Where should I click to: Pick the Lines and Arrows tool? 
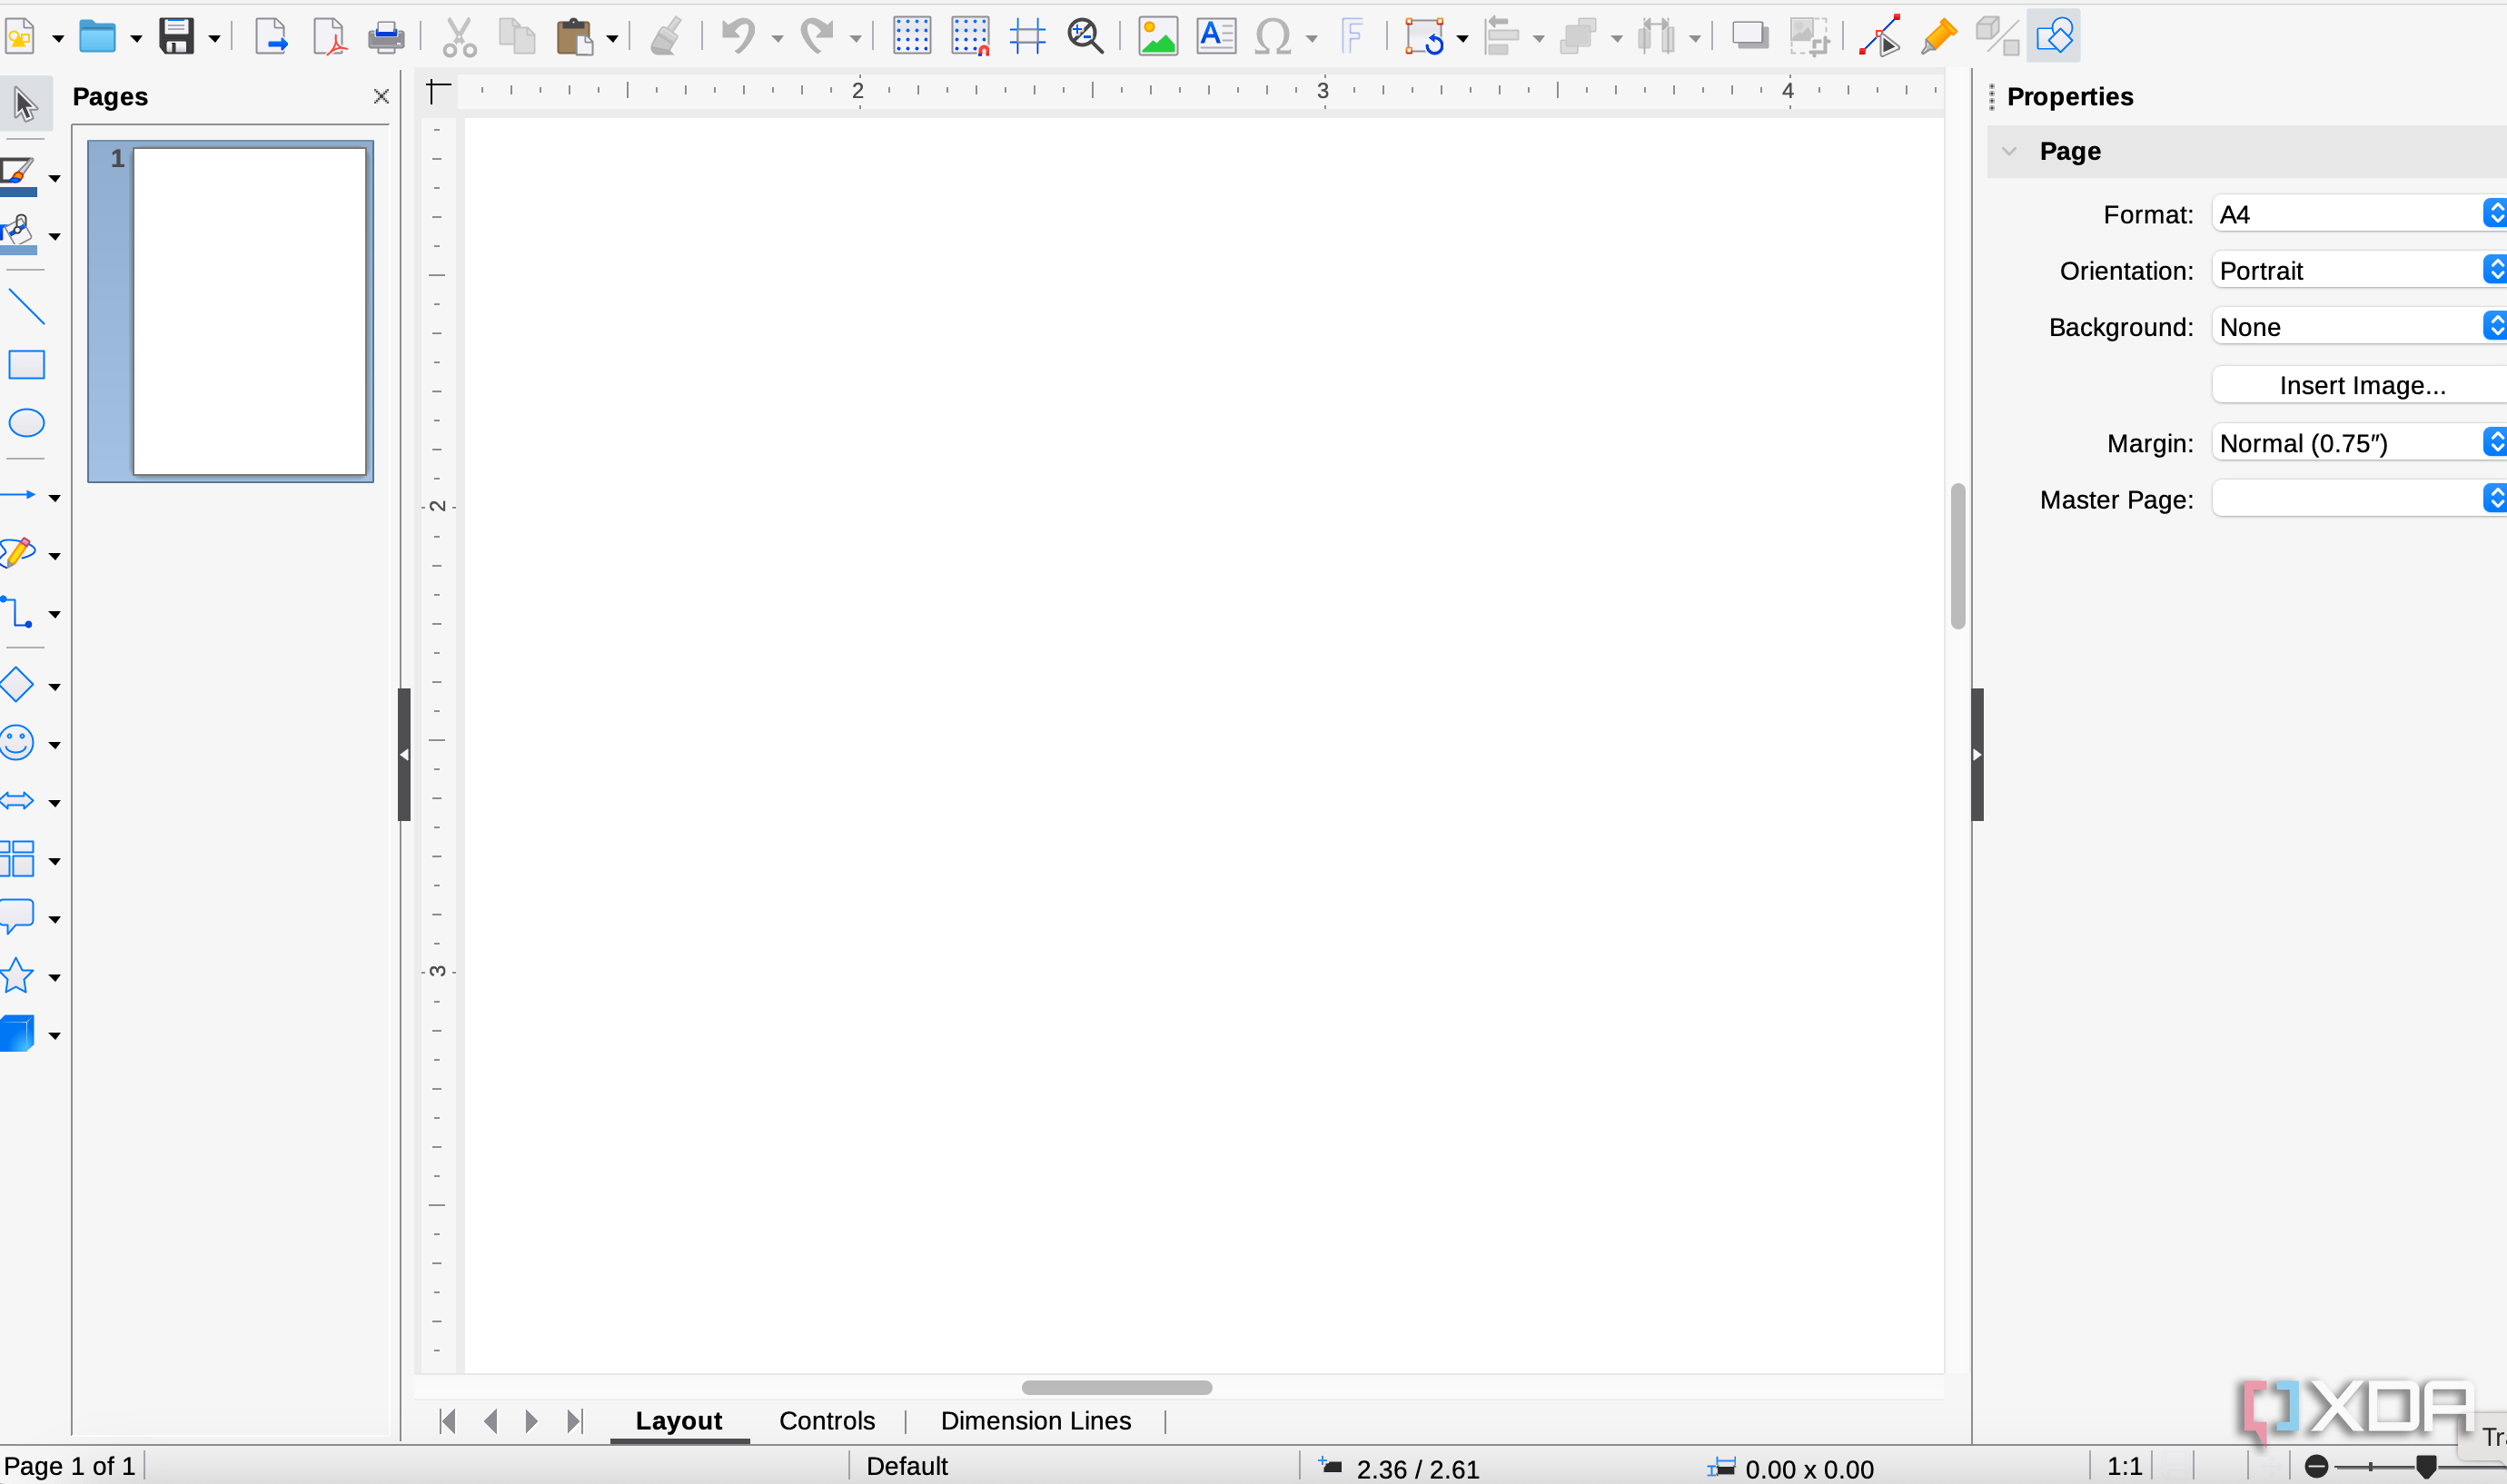pos(18,495)
